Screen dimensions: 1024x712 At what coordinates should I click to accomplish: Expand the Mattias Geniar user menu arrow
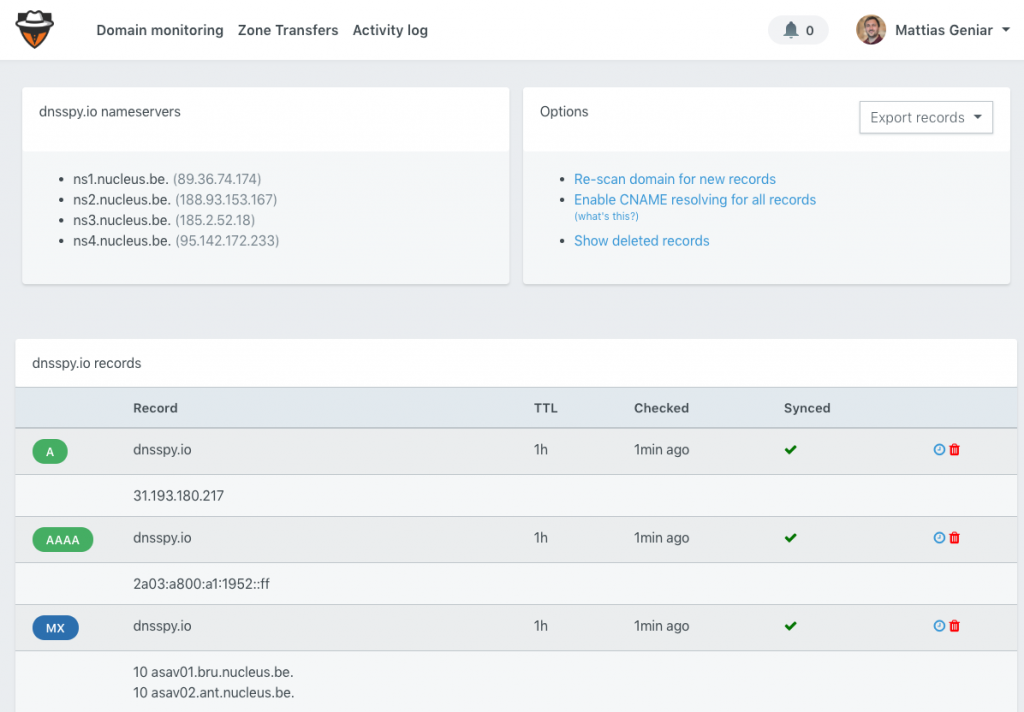1006,29
